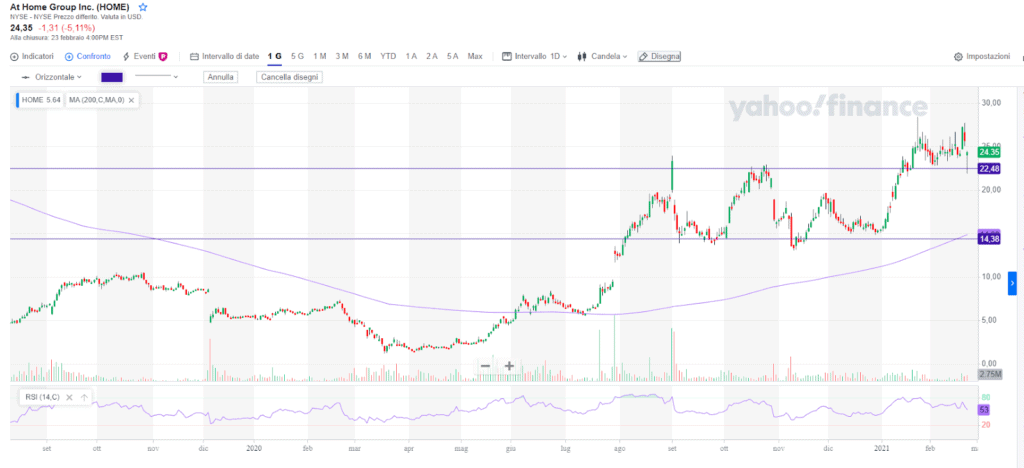Select the 5 A time range
The image size is (1024, 468).
453,57
